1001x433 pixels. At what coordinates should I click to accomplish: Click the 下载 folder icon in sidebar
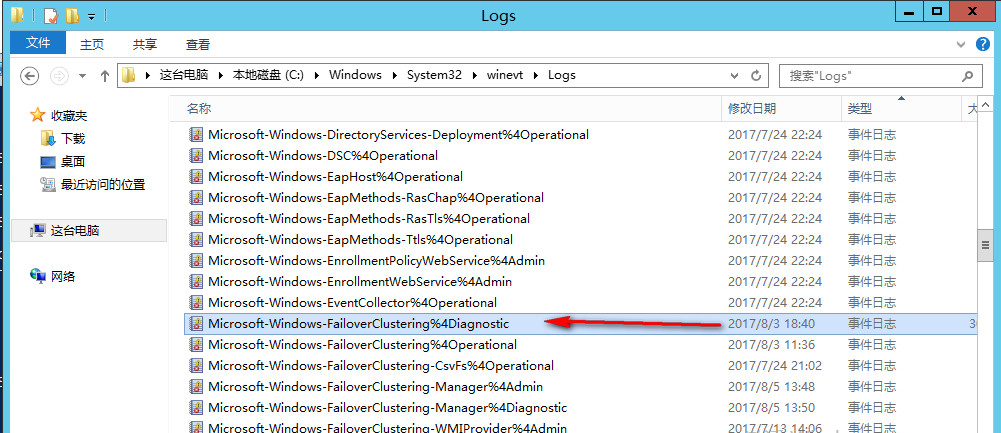pos(48,138)
